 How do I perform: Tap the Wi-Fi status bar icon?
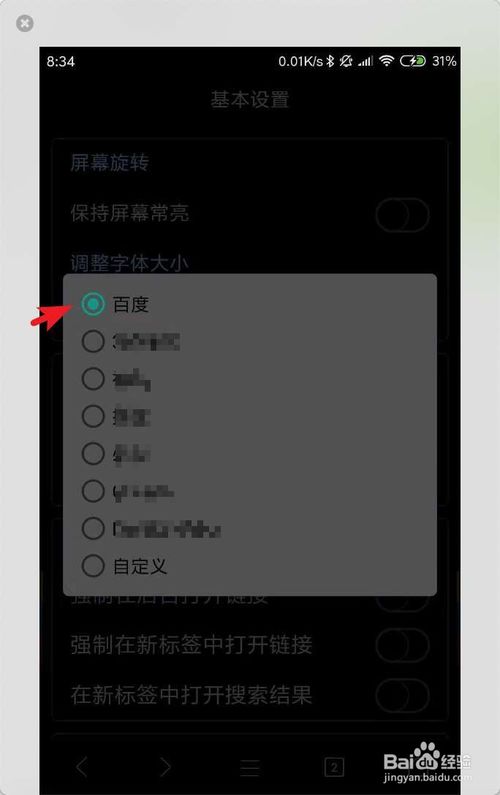click(x=386, y=61)
